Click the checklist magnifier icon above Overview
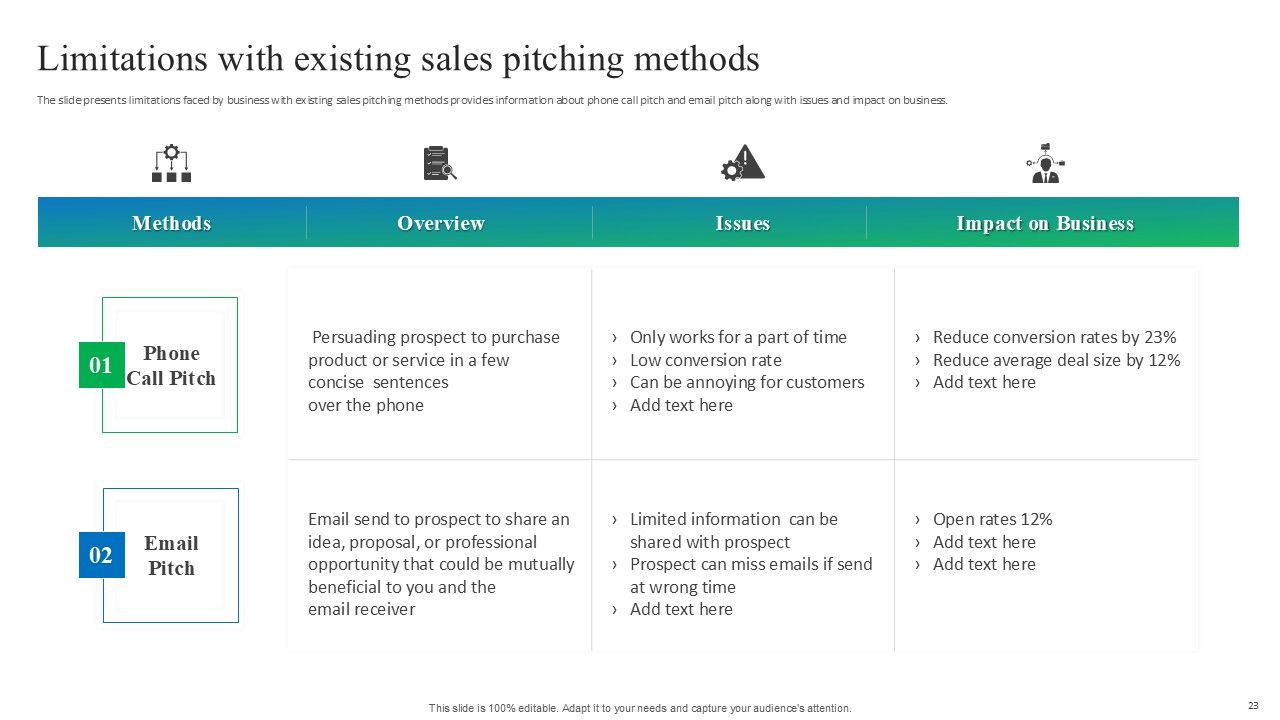The image size is (1280, 720). (x=439, y=163)
